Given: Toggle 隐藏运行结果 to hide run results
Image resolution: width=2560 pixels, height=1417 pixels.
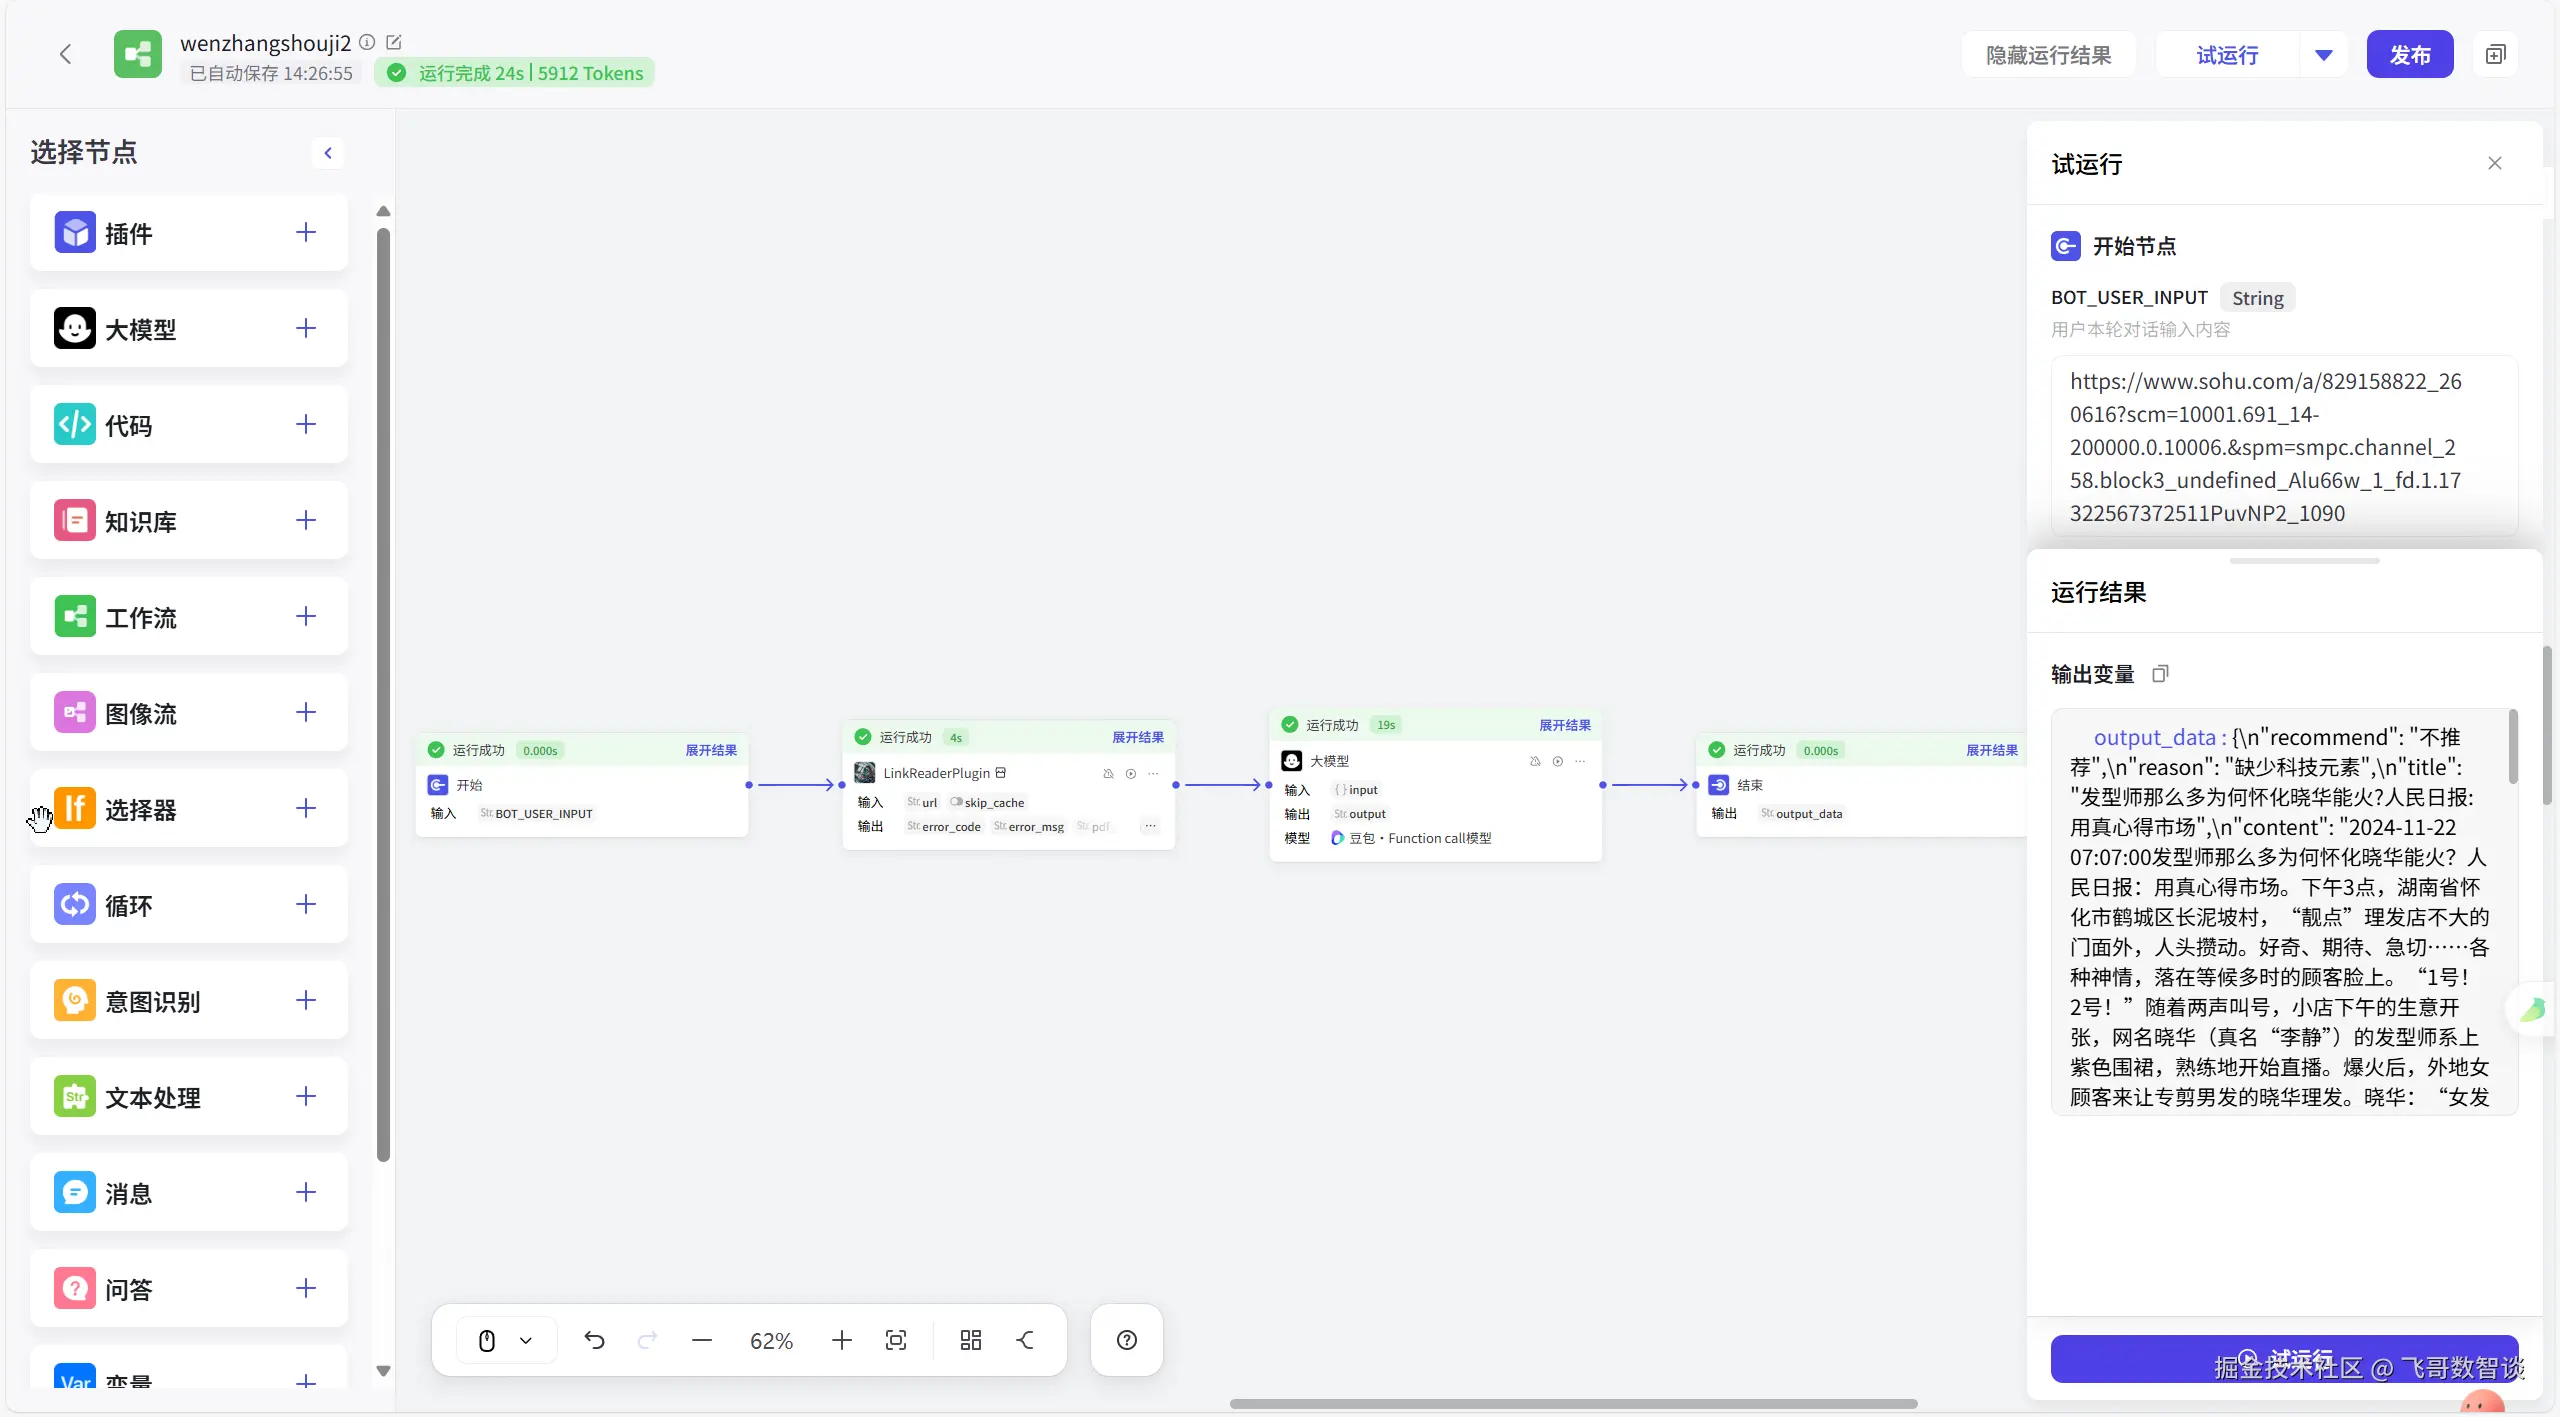Looking at the screenshot, I should [2048, 55].
